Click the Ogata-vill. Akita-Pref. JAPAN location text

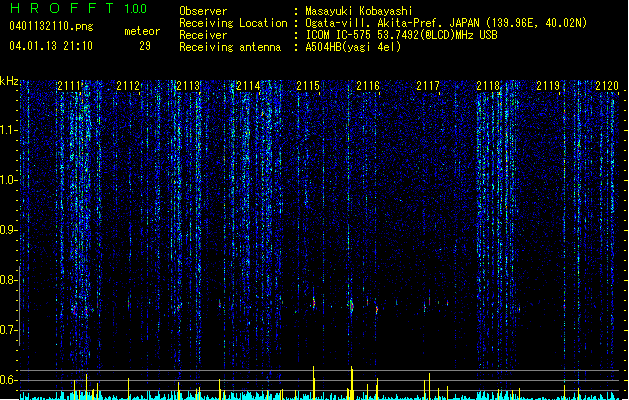(x=446, y=23)
